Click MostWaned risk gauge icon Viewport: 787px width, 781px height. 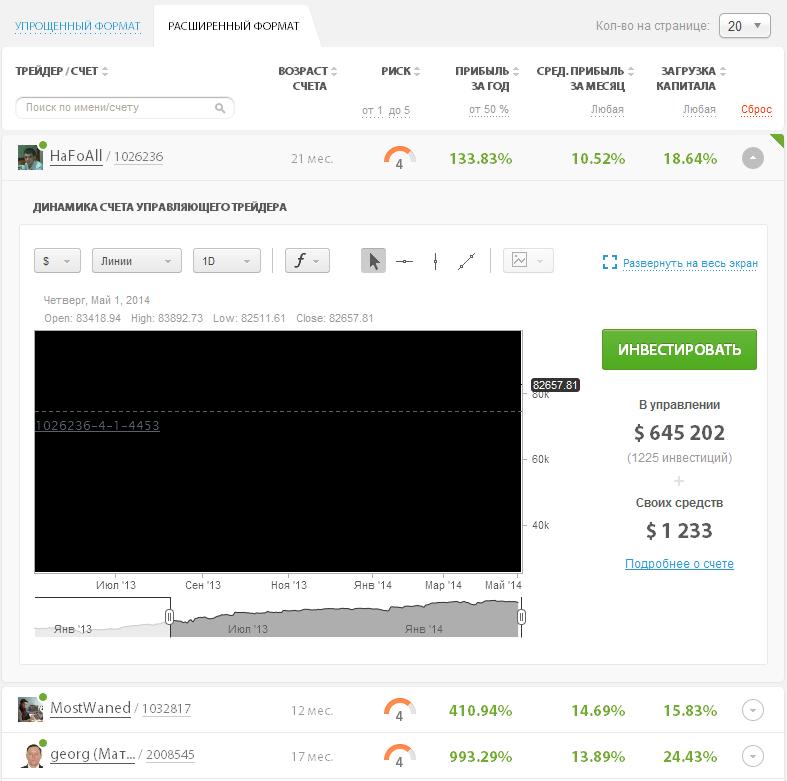coord(400,710)
